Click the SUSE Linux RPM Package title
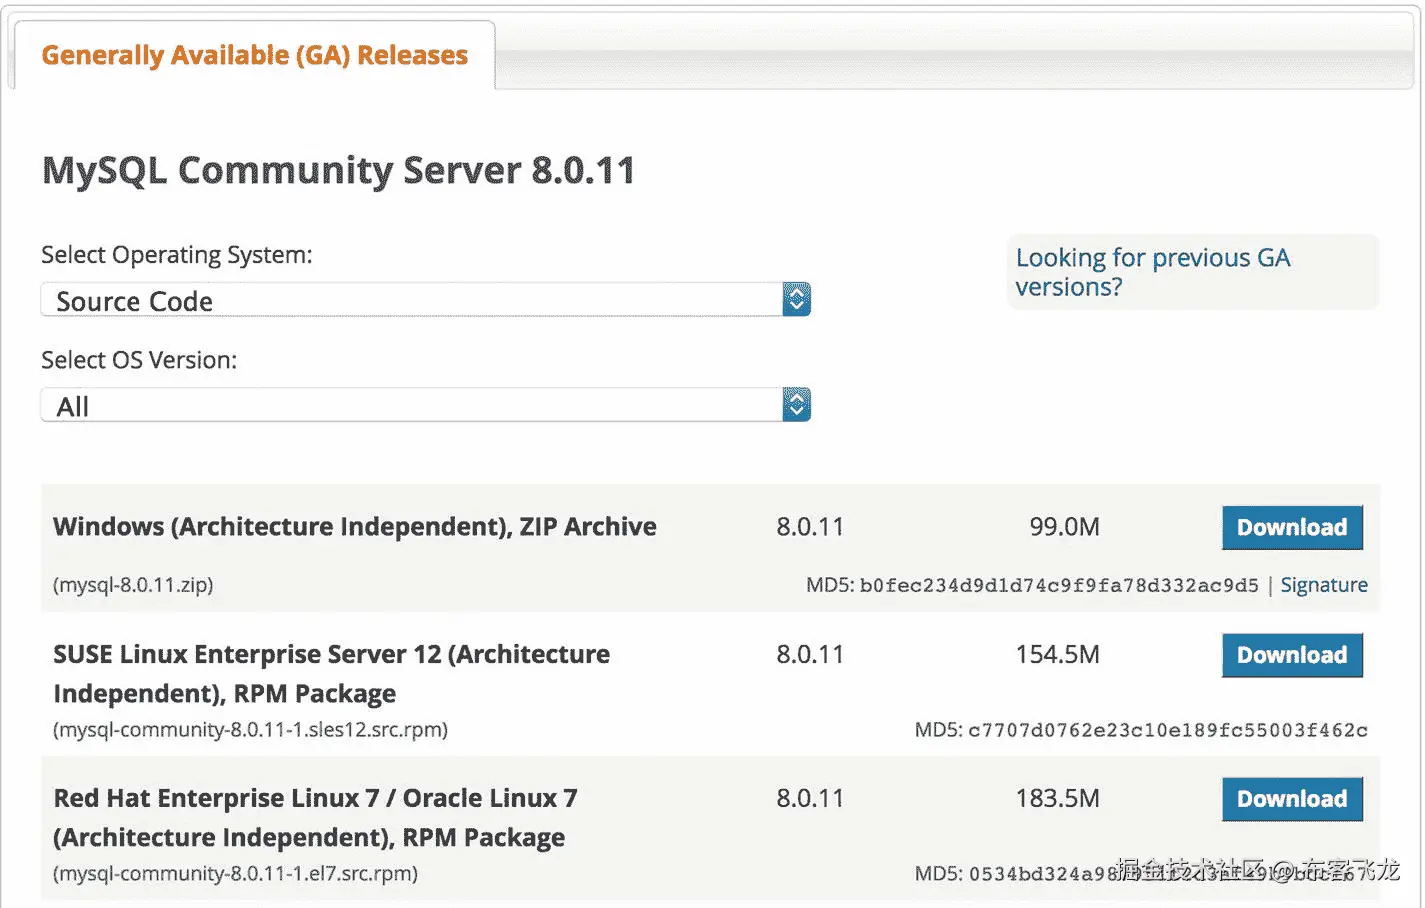 tap(331, 673)
